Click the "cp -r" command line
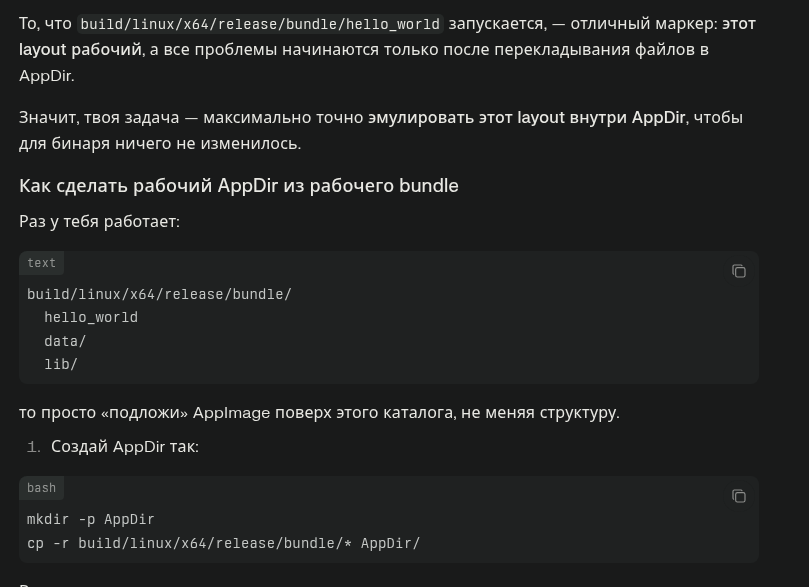The height and width of the screenshot is (587, 809). point(223,543)
